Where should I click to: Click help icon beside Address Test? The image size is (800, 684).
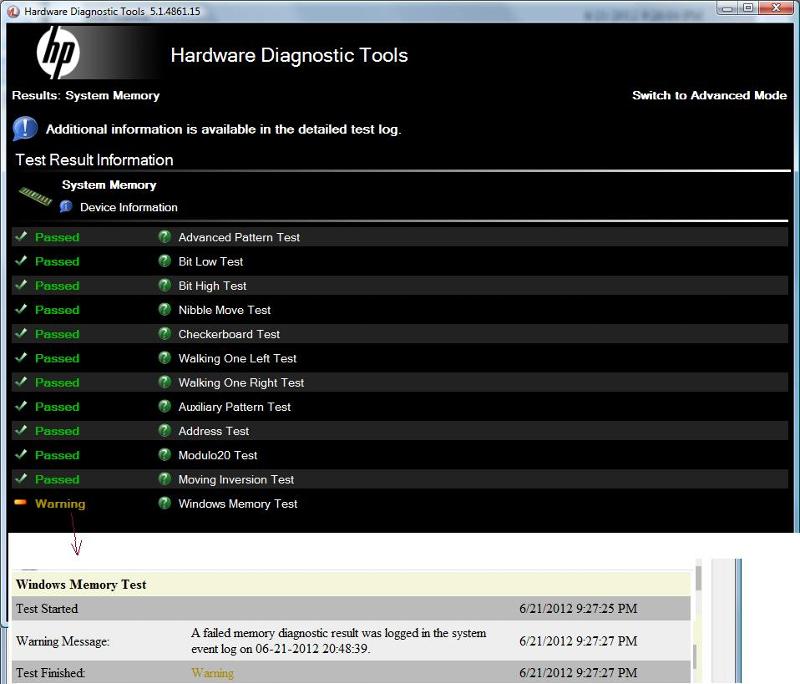coord(165,431)
